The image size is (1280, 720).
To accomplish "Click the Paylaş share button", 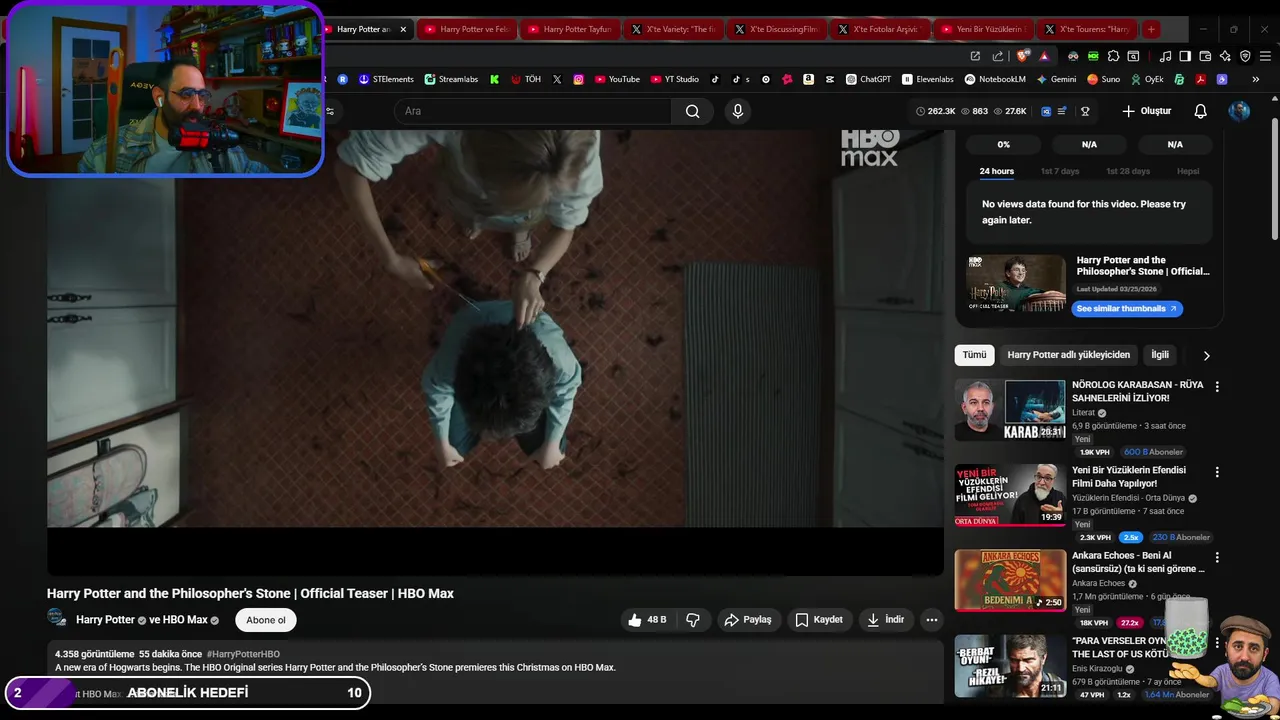I will 747,620.
